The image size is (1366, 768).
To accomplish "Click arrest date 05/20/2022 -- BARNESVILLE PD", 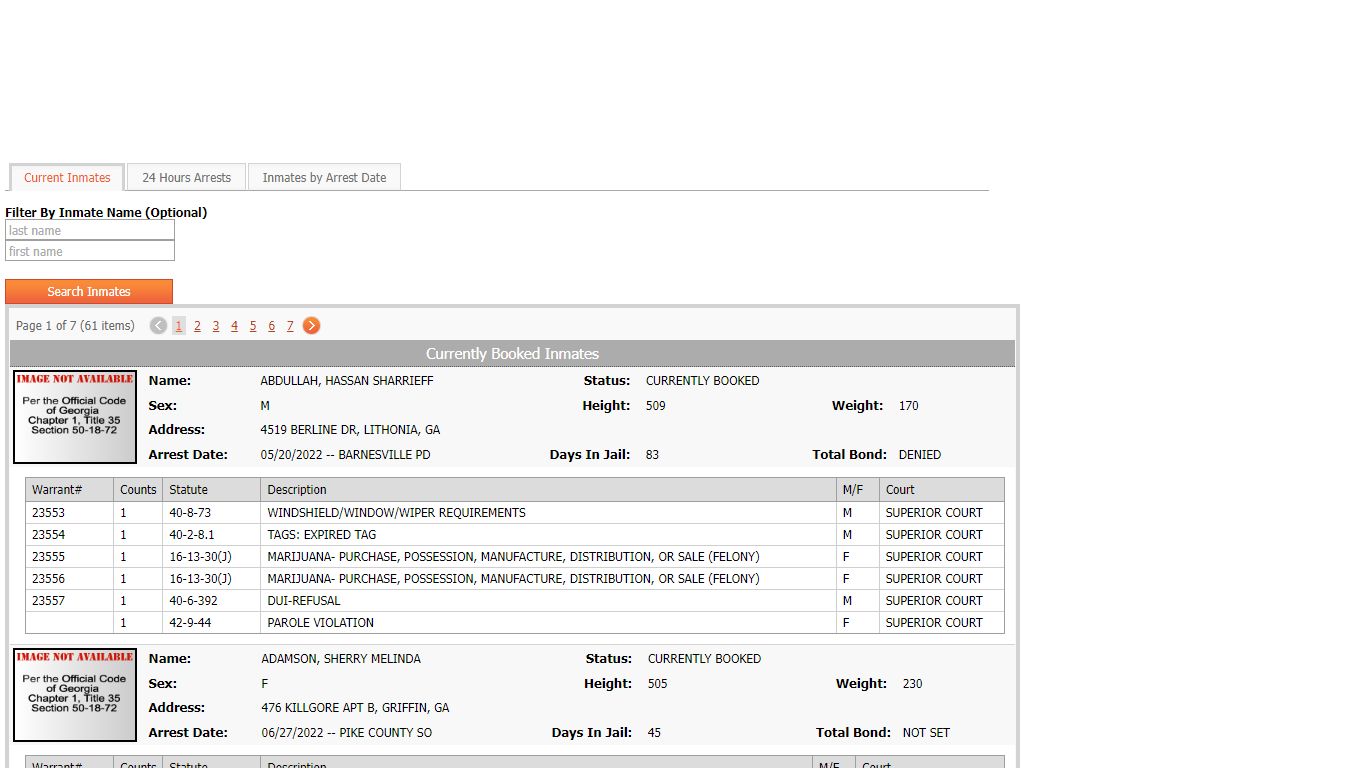I will [345, 455].
